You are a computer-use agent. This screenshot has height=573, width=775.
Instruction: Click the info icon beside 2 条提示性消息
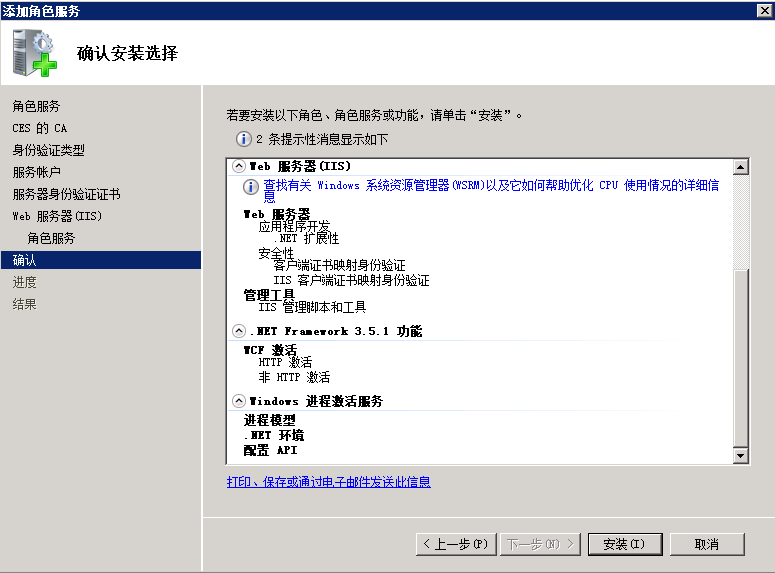(243, 139)
